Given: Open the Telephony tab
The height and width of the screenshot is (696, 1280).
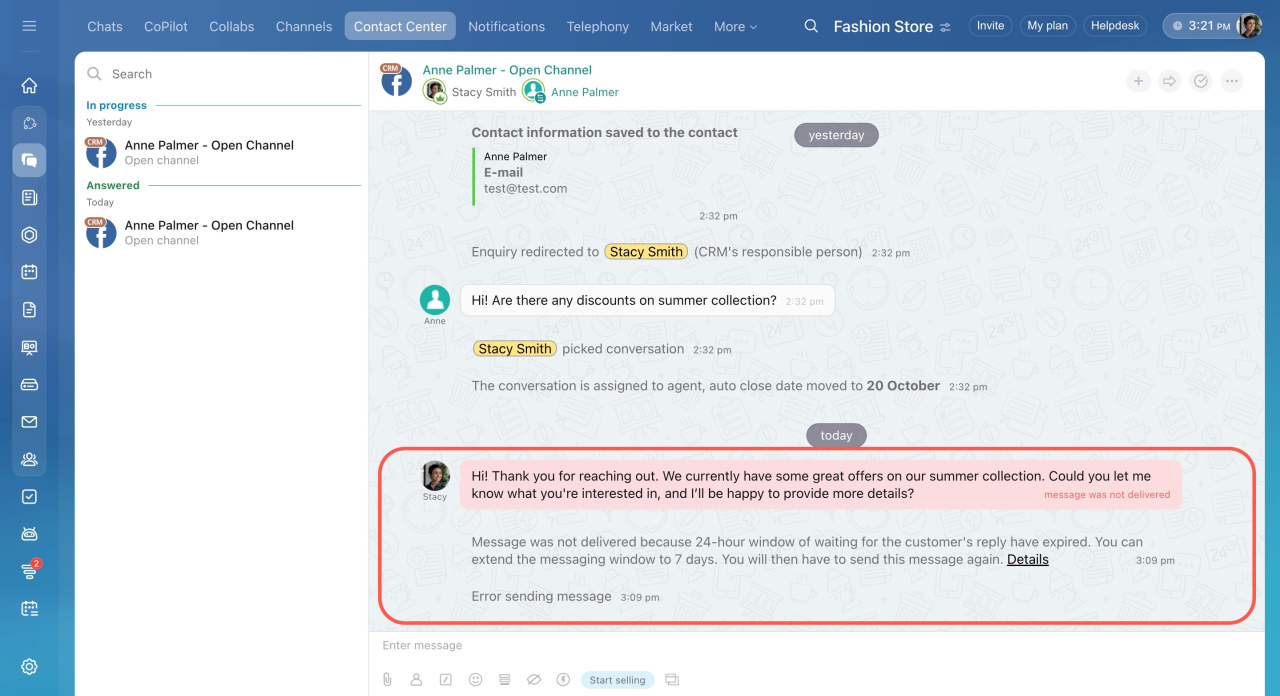Looking at the screenshot, I should point(598,26).
